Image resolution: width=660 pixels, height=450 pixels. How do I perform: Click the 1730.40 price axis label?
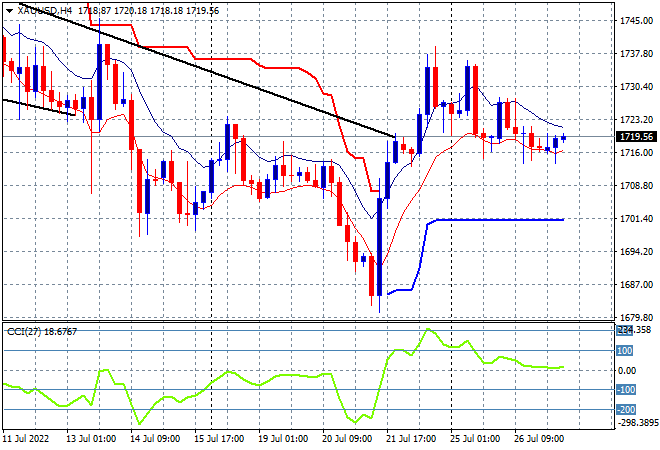(636, 86)
